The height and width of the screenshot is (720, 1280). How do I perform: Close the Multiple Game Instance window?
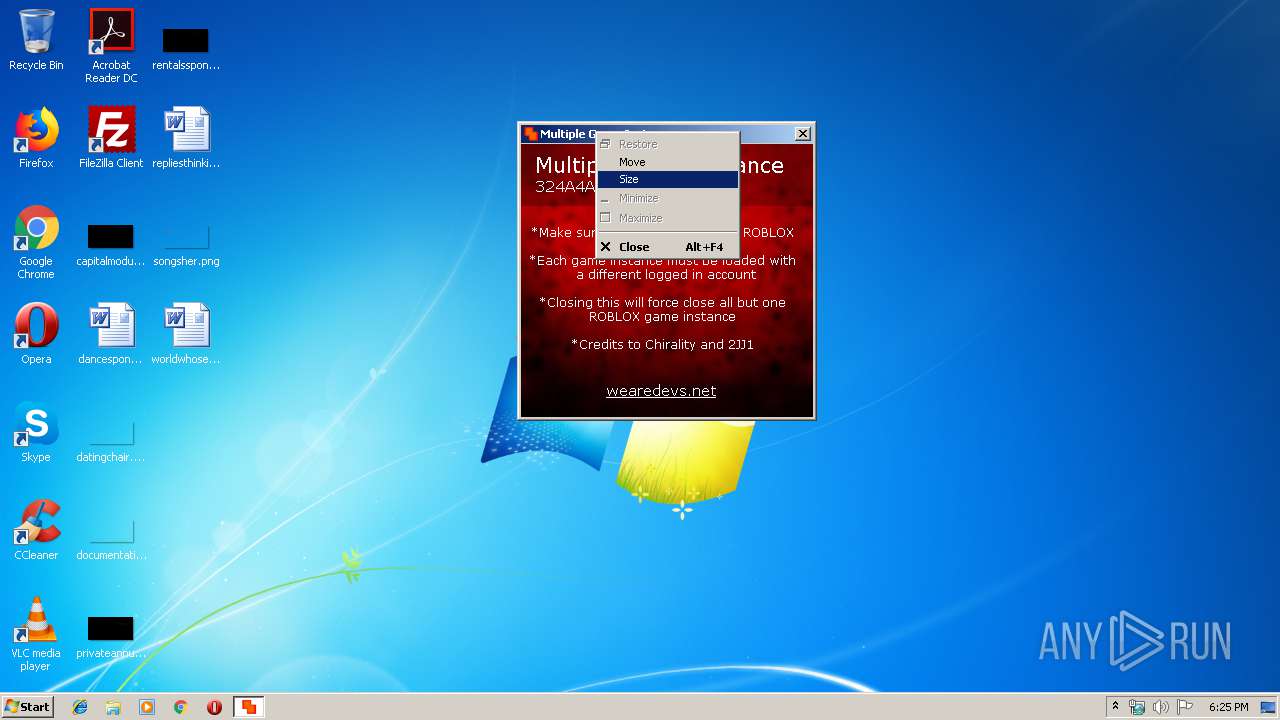pos(802,134)
